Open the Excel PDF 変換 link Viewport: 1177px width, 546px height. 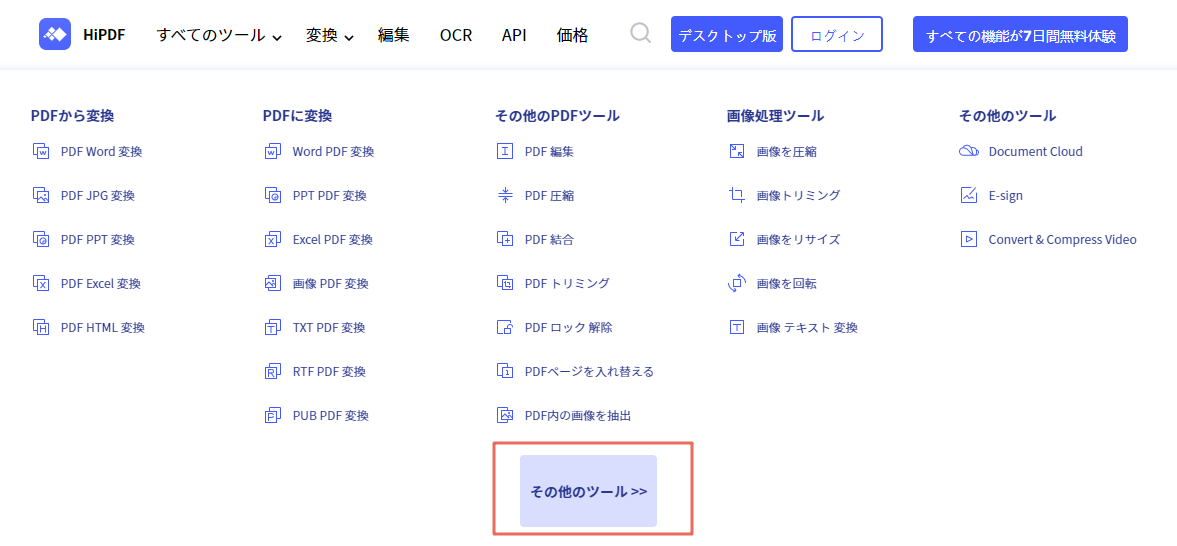point(333,240)
